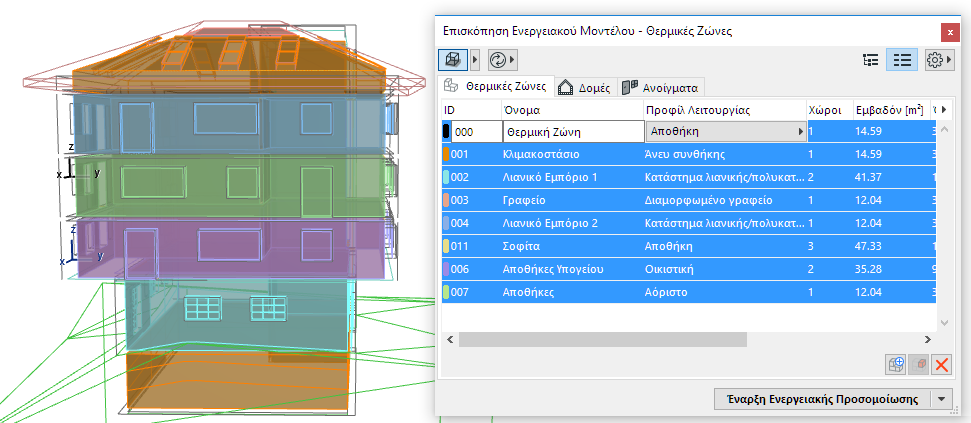
Task: Switch to the tree list view icon
Action: pos(871,60)
